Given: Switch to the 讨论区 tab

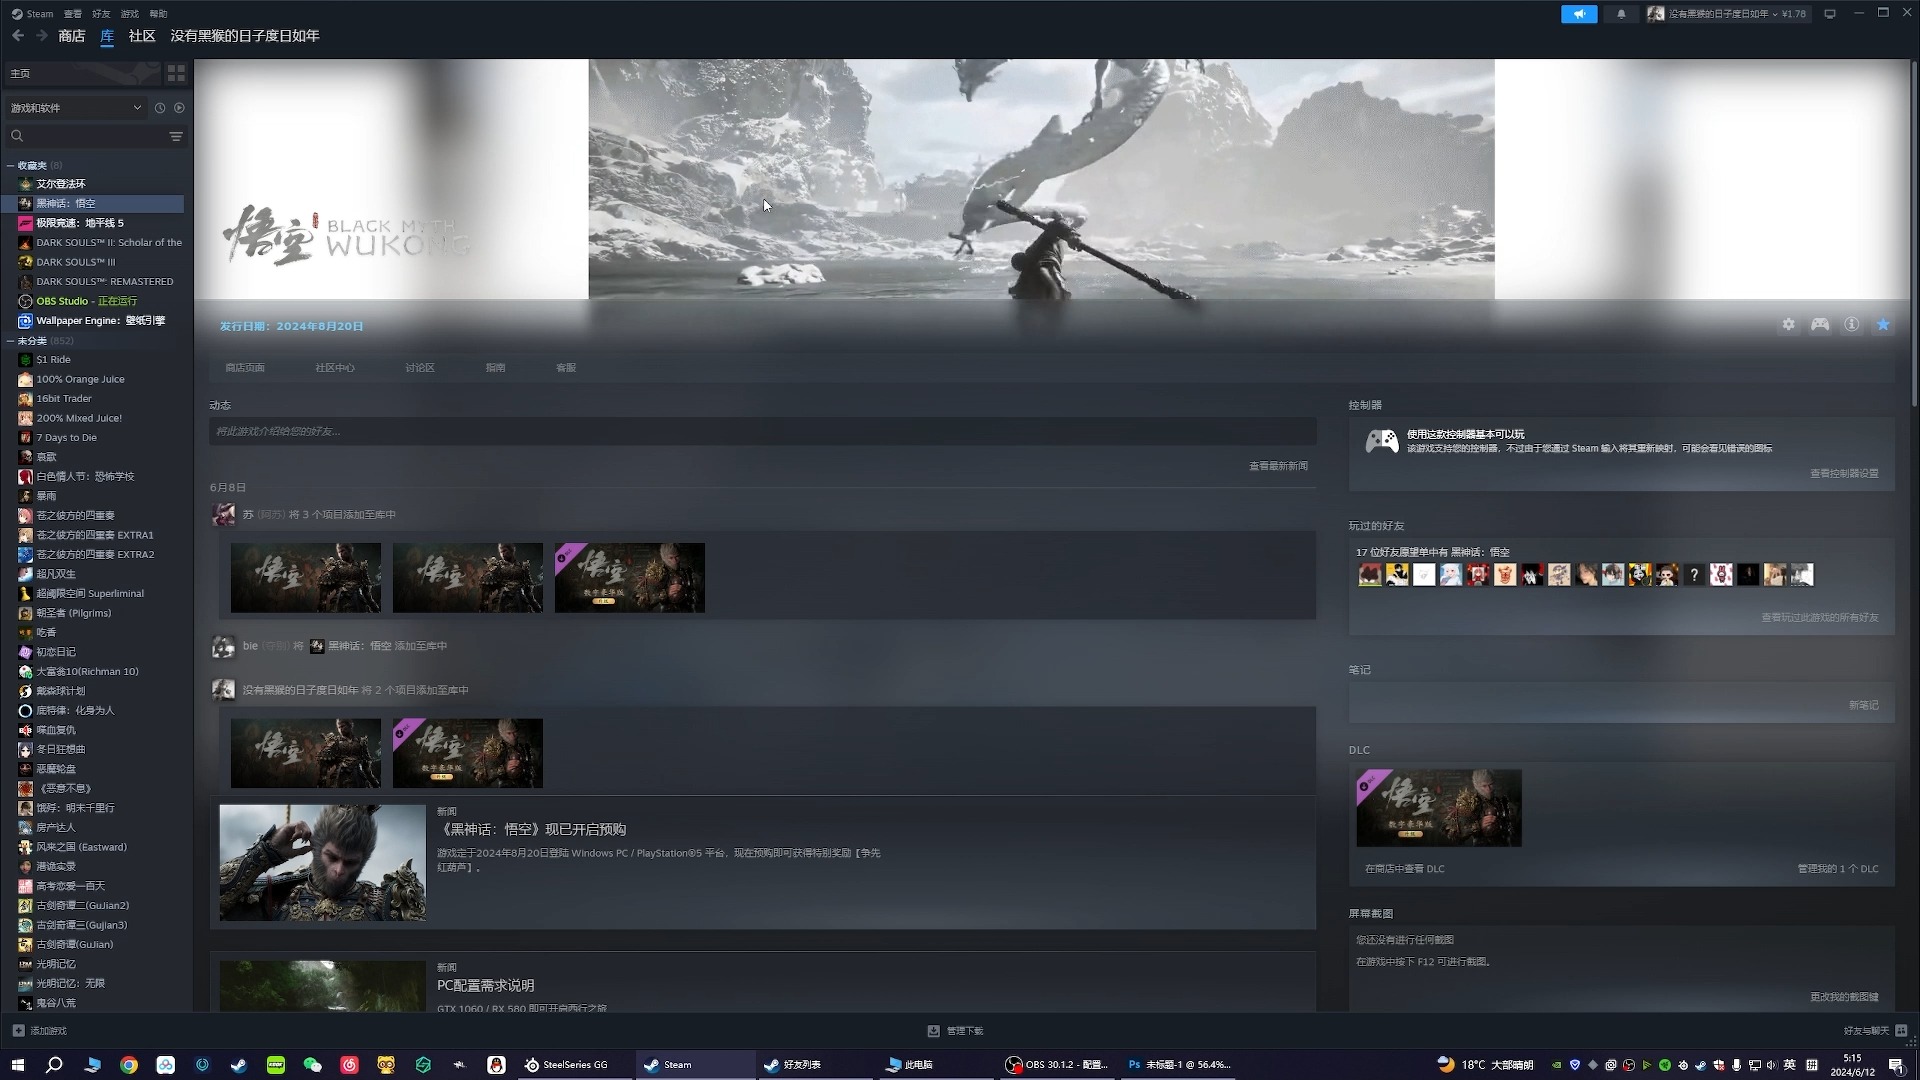Looking at the screenshot, I should click(419, 367).
